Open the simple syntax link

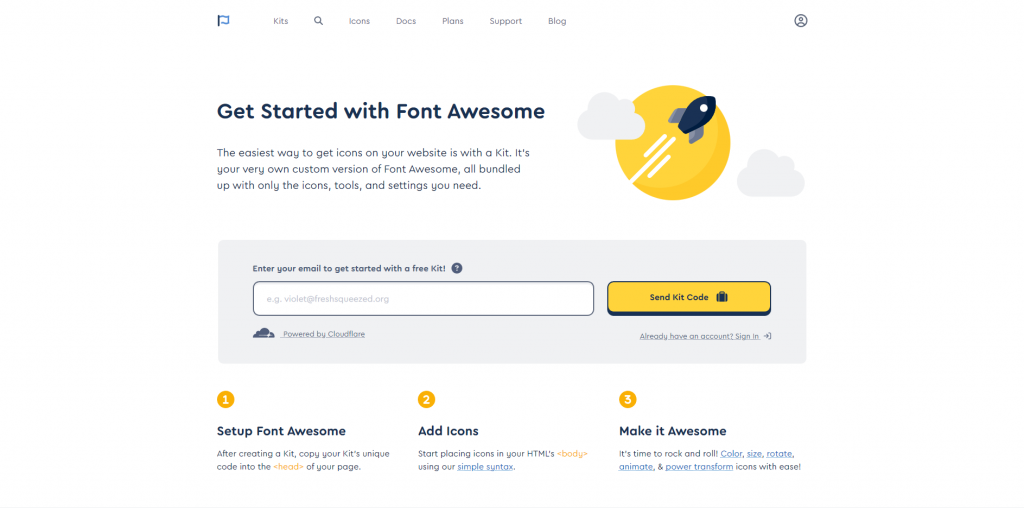click(485, 467)
